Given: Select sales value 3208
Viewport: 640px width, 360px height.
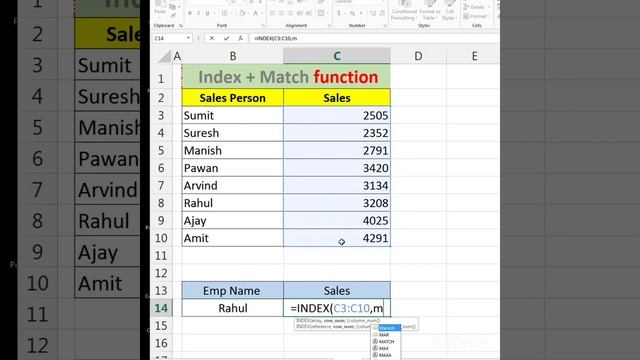Looking at the screenshot, I should pyautogui.click(x=337, y=203).
